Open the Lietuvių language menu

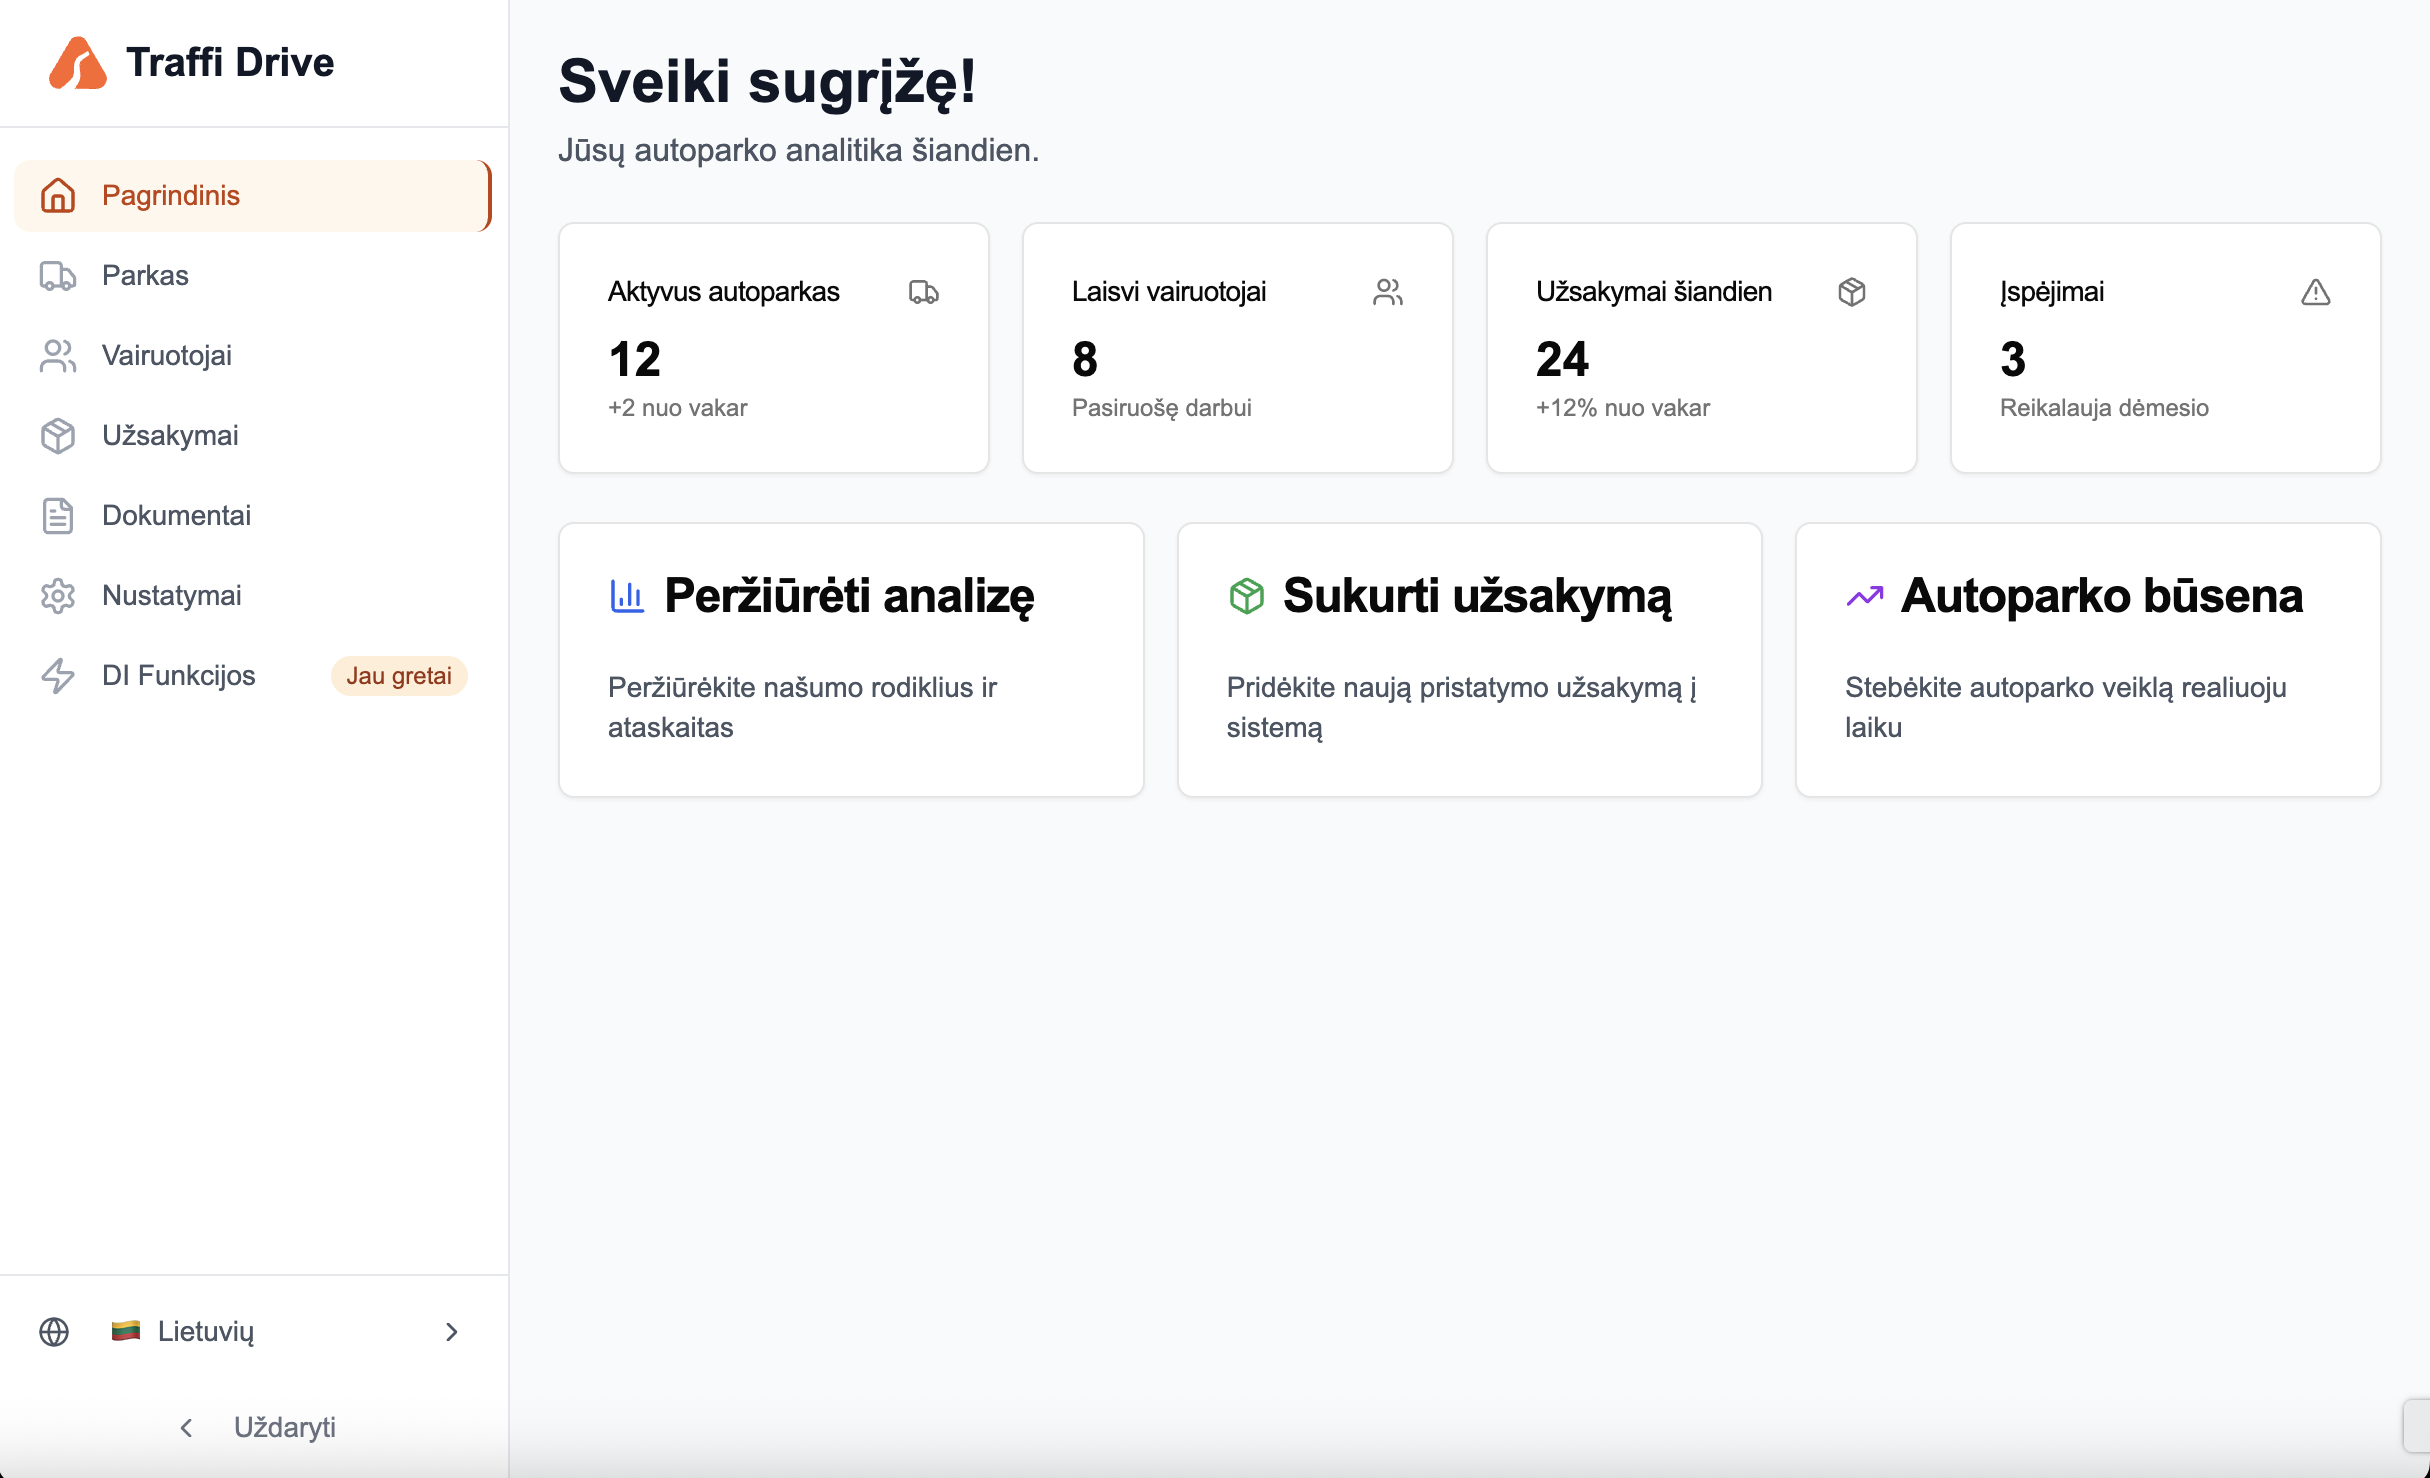[x=254, y=1331]
